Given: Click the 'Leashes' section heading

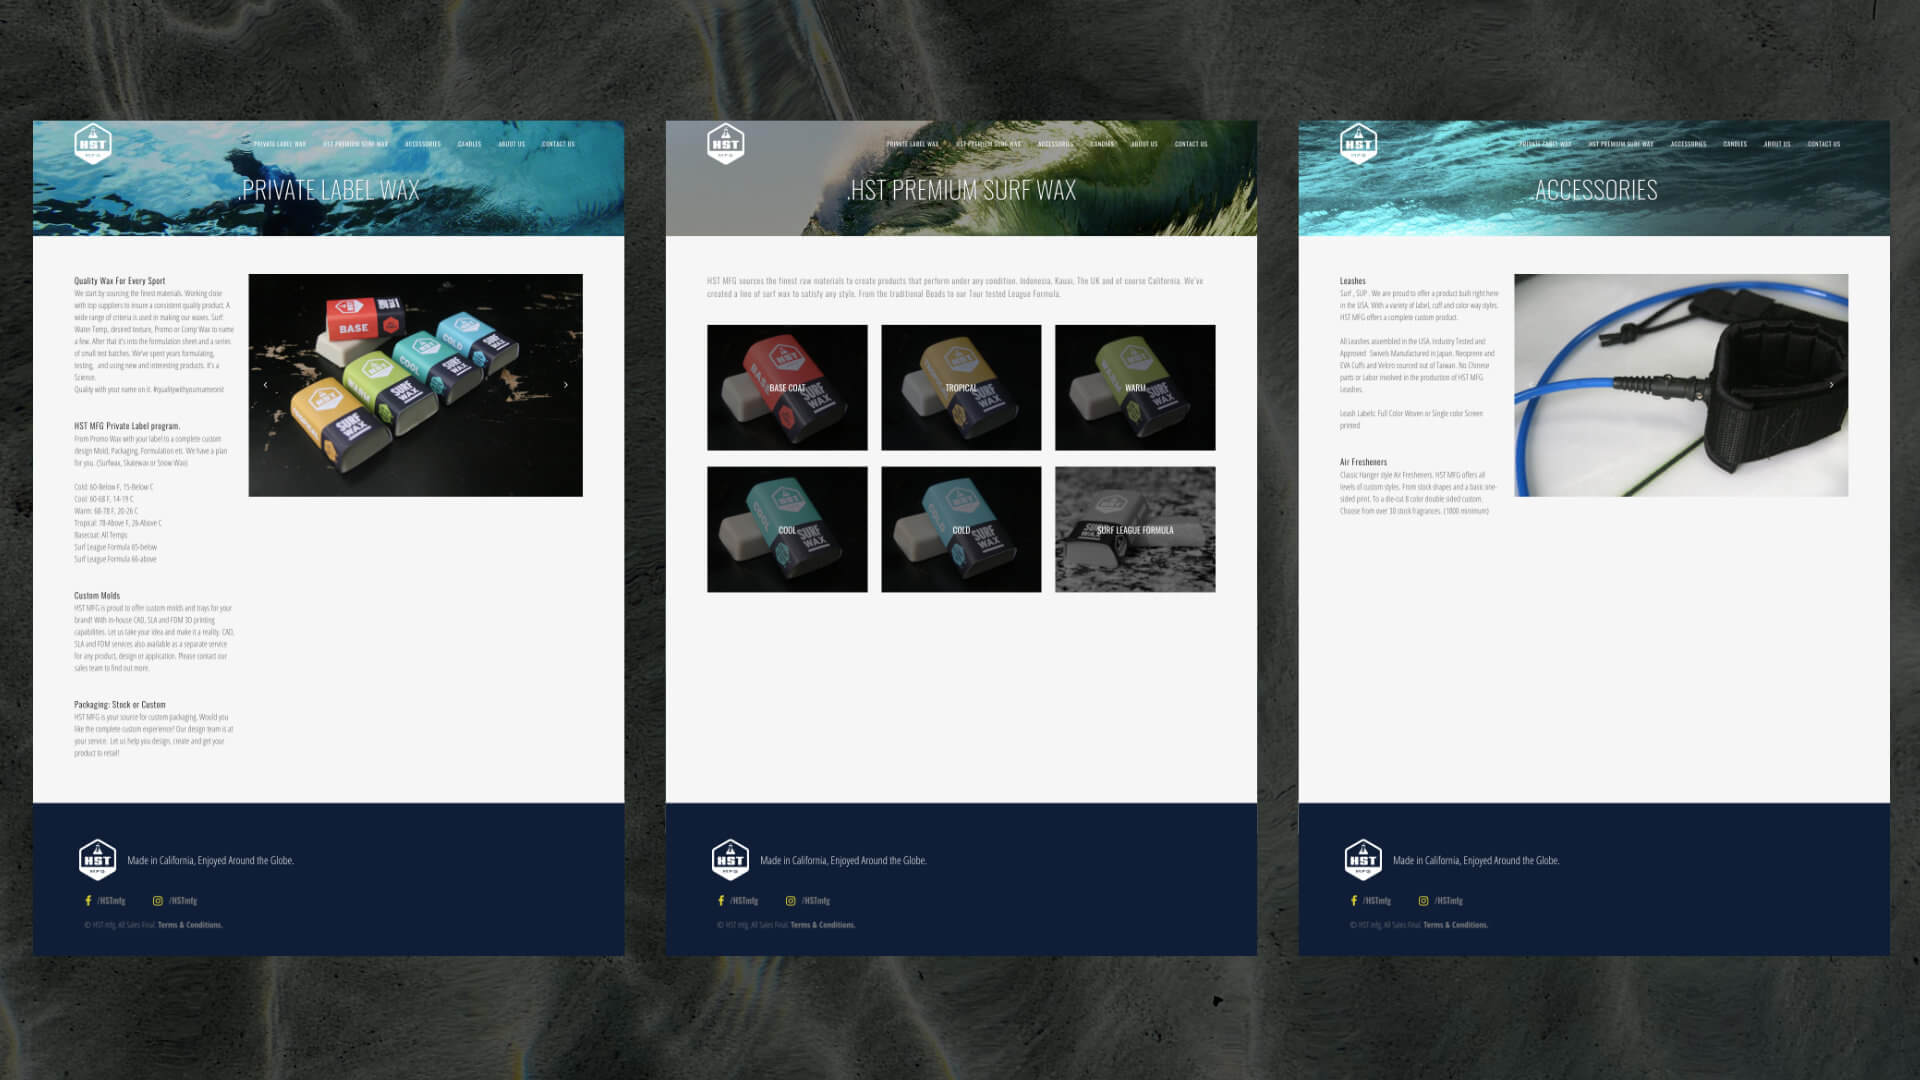Looking at the screenshot, I should pyautogui.click(x=1352, y=281).
